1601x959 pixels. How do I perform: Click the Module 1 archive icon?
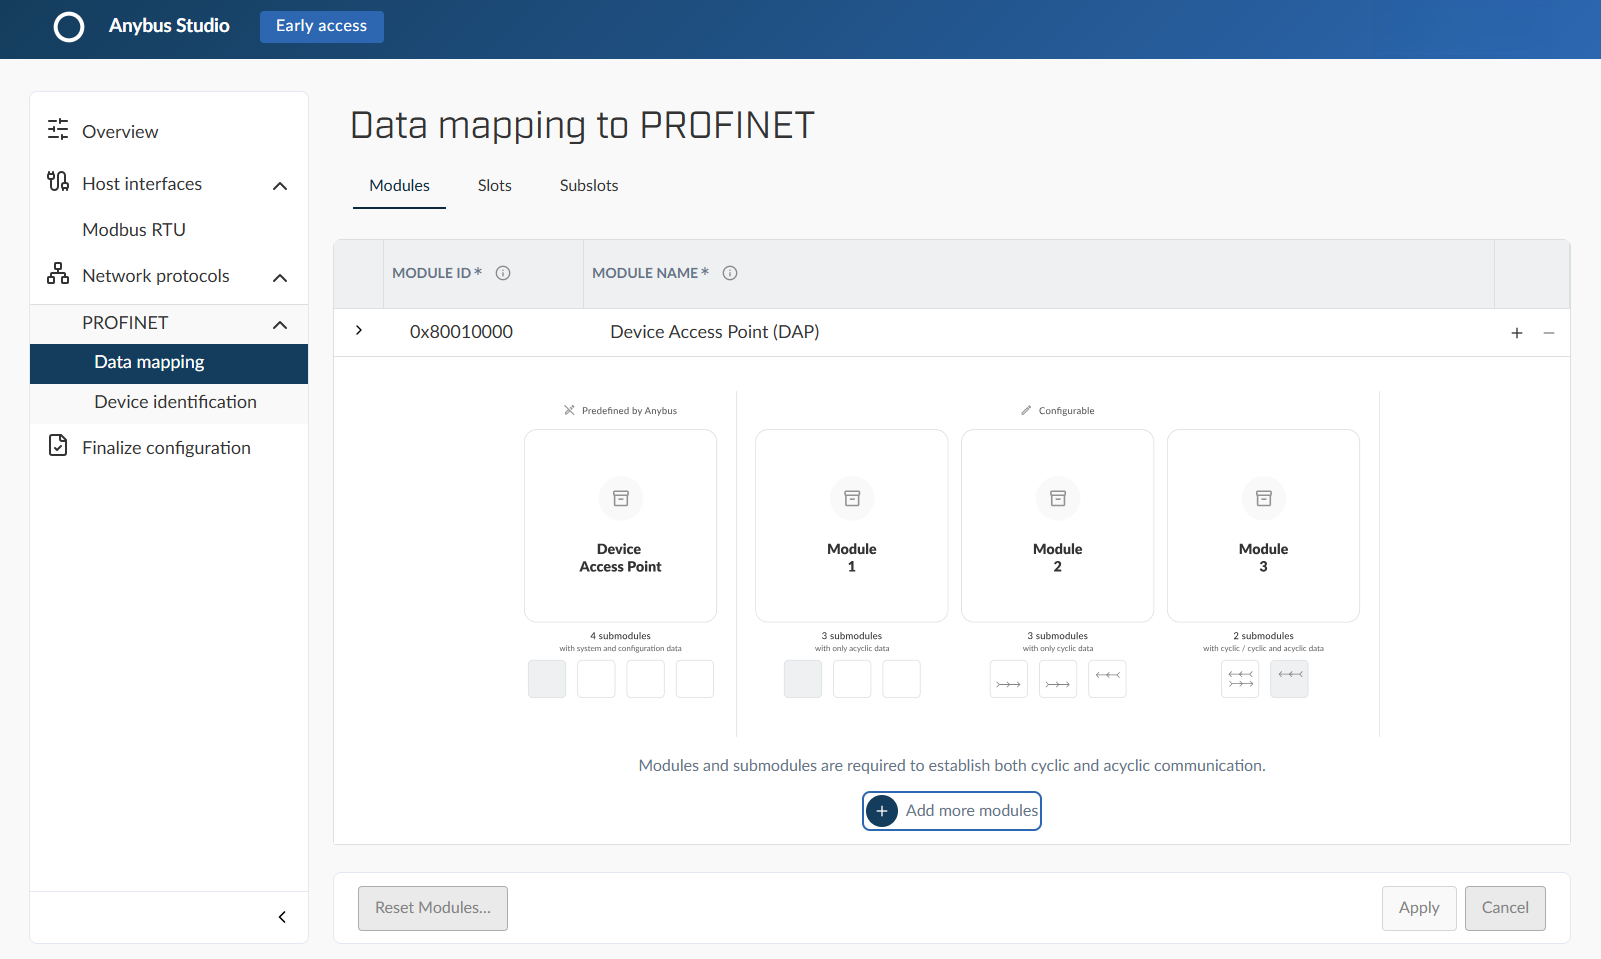tap(852, 498)
